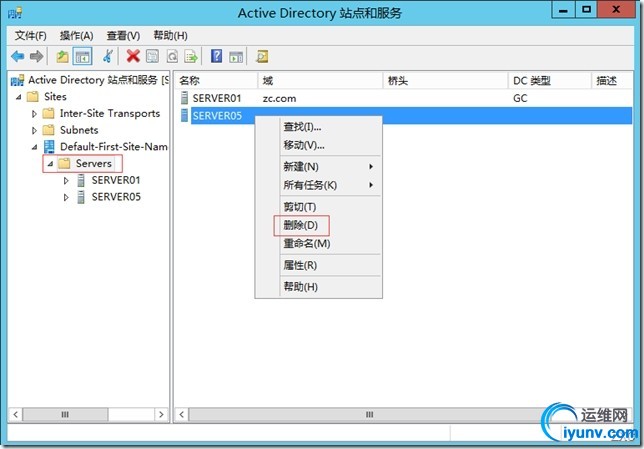644x449 pixels.
Task: Select SERVER01 under Servers in tree
Action: tap(116, 180)
